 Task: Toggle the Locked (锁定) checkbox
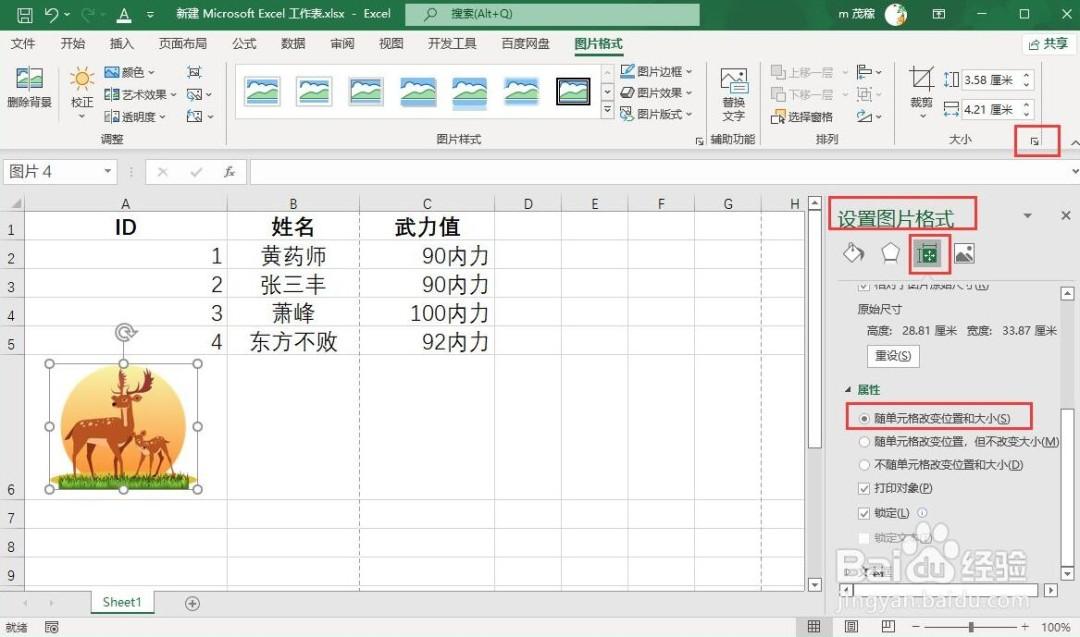[864, 513]
